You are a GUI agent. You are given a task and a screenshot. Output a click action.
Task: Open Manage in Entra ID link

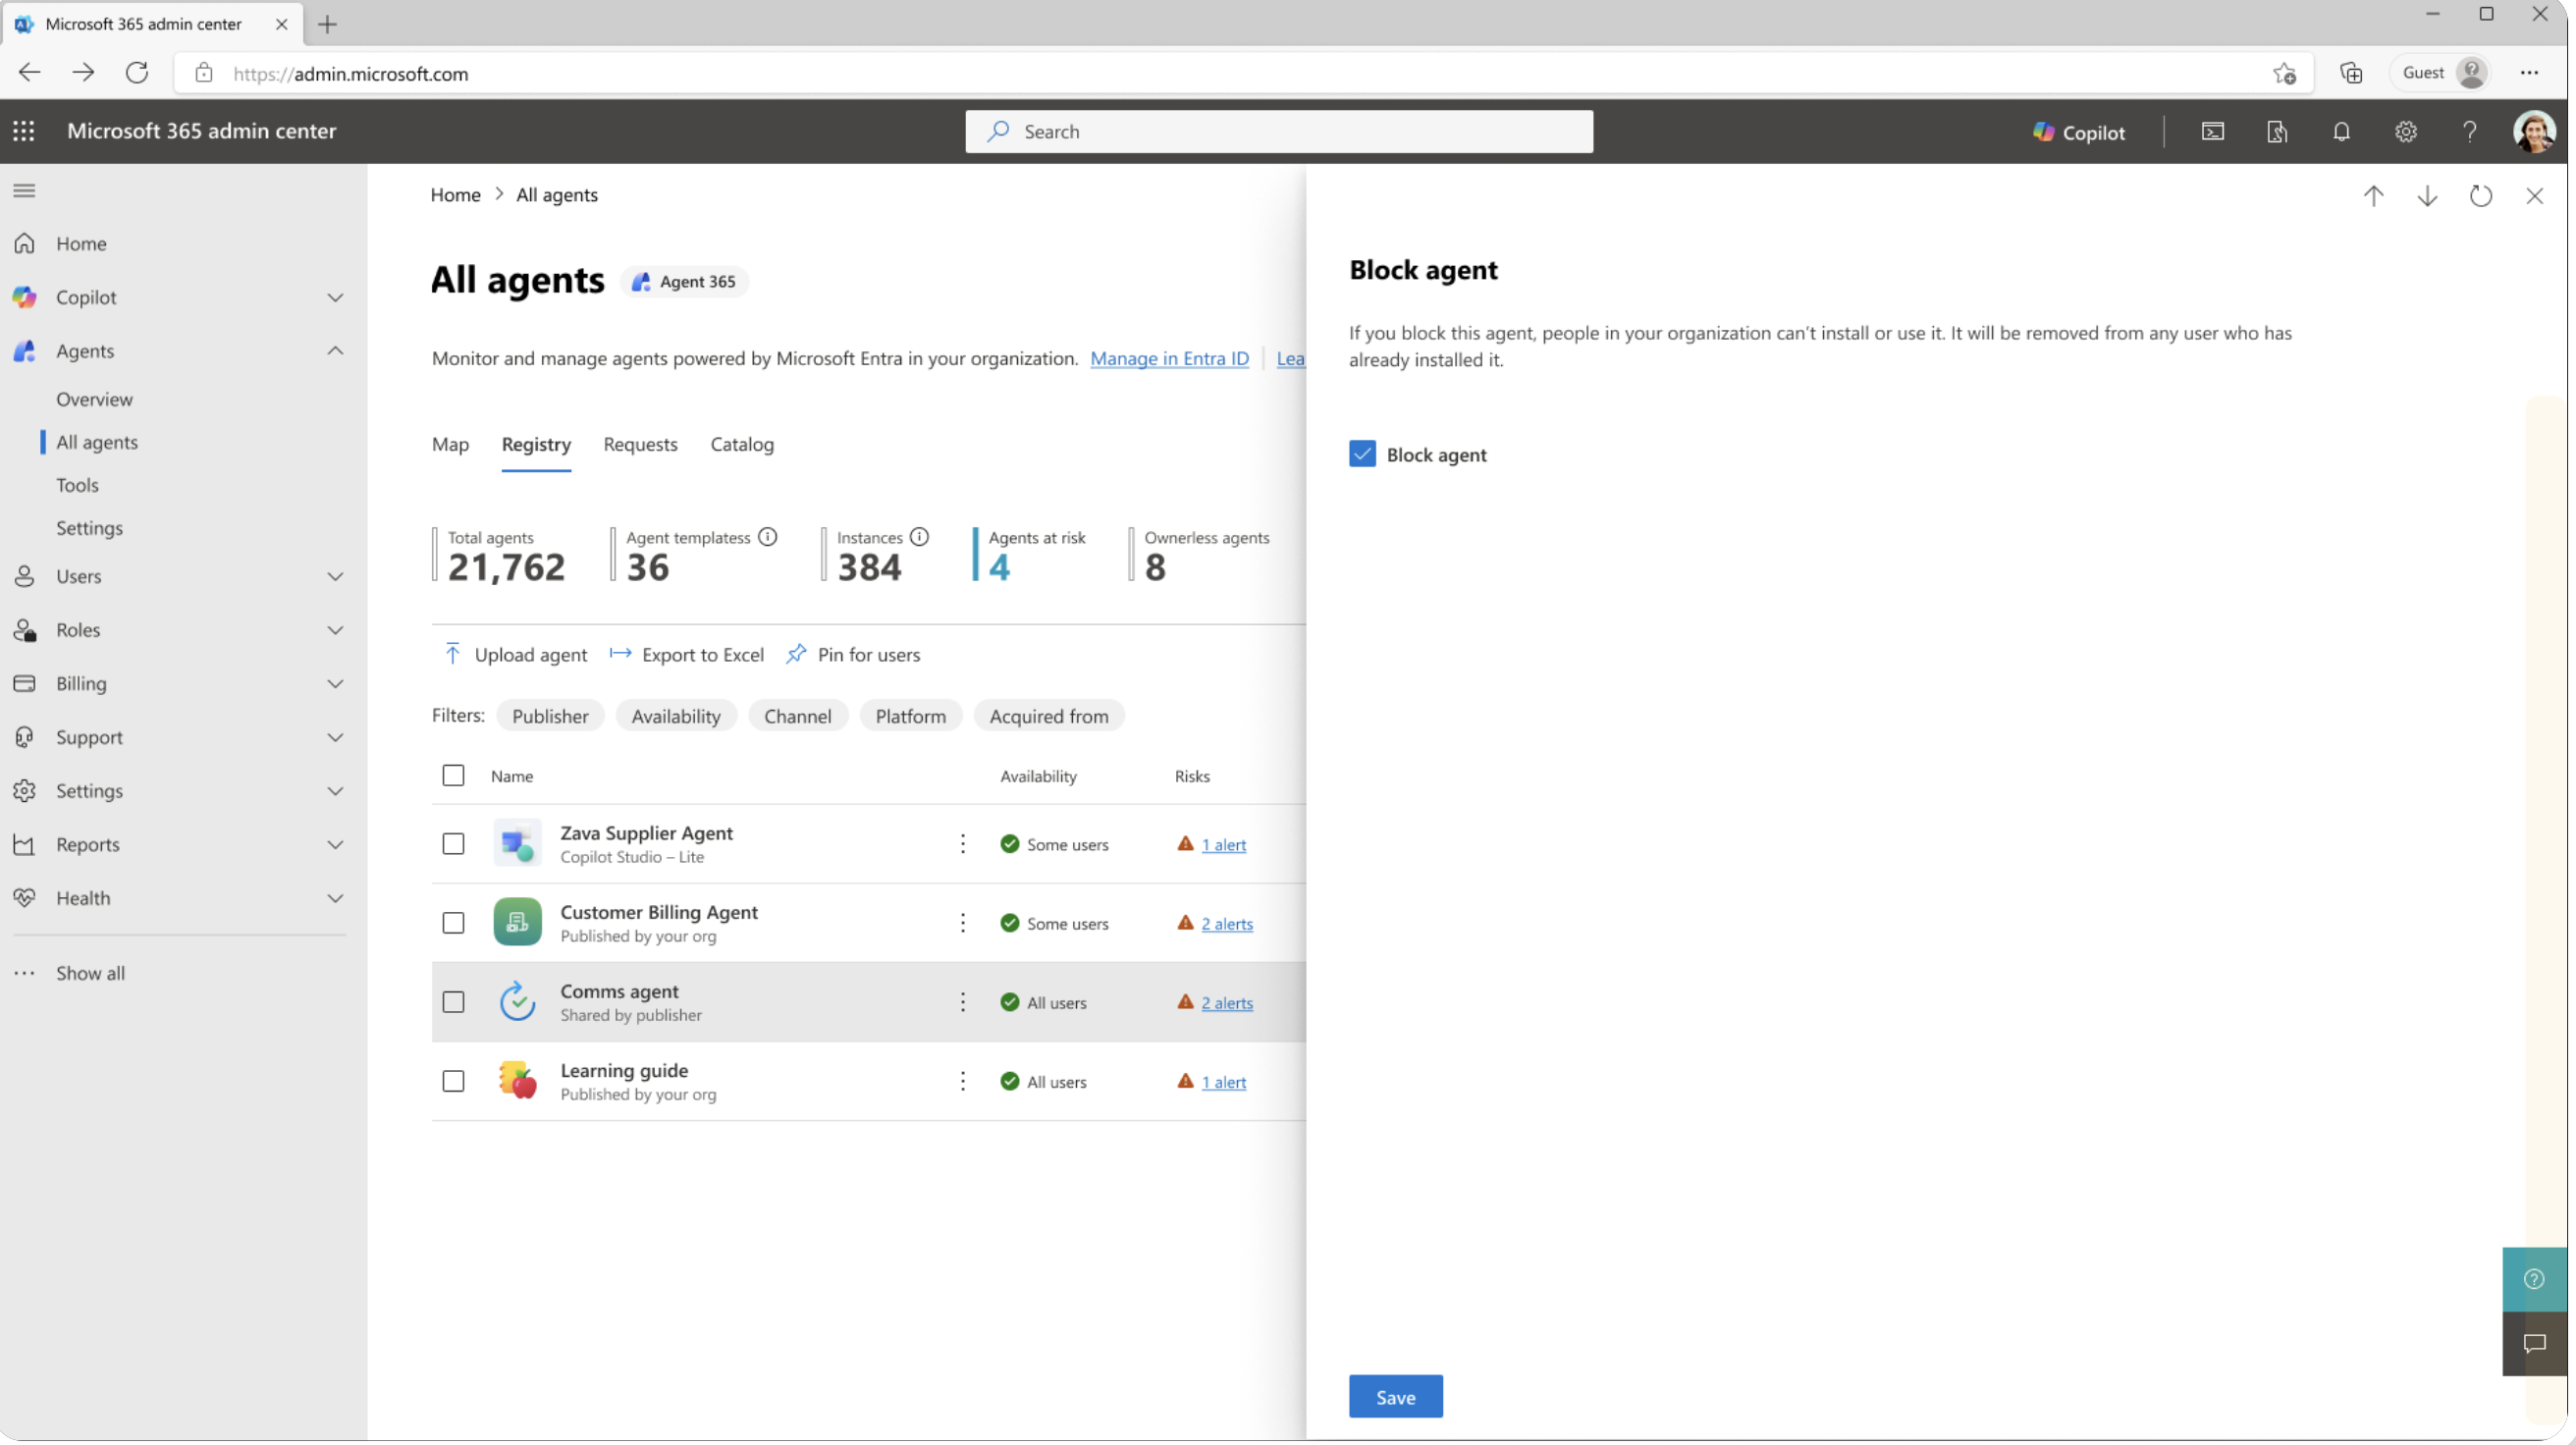pyautogui.click(x=1170, y=358)
